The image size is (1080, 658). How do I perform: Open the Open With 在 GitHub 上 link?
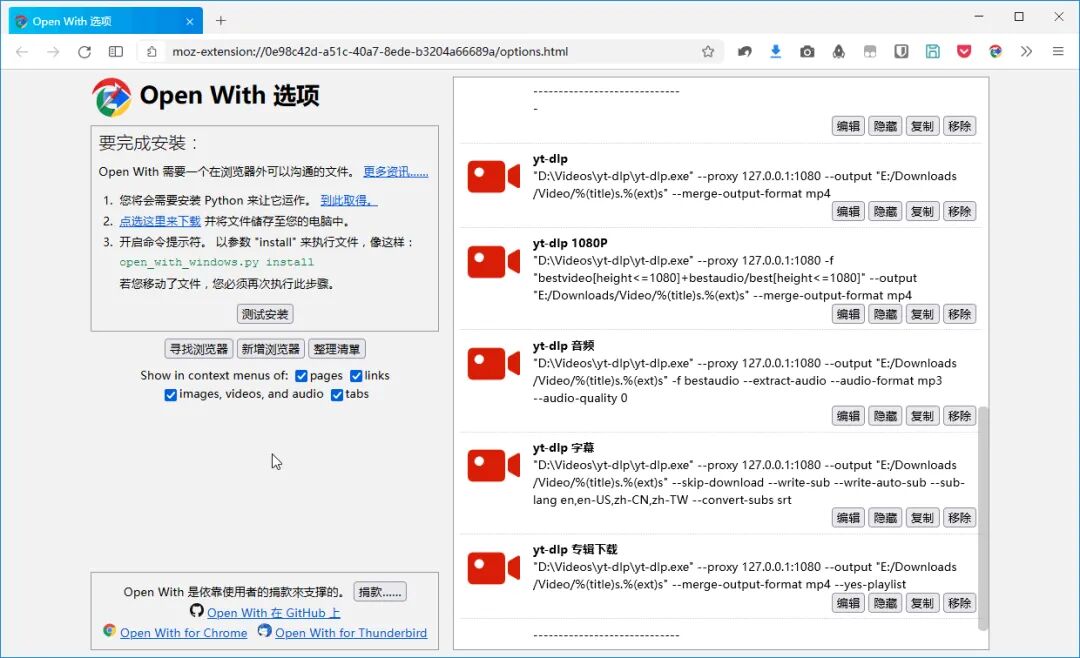(273, 613)
